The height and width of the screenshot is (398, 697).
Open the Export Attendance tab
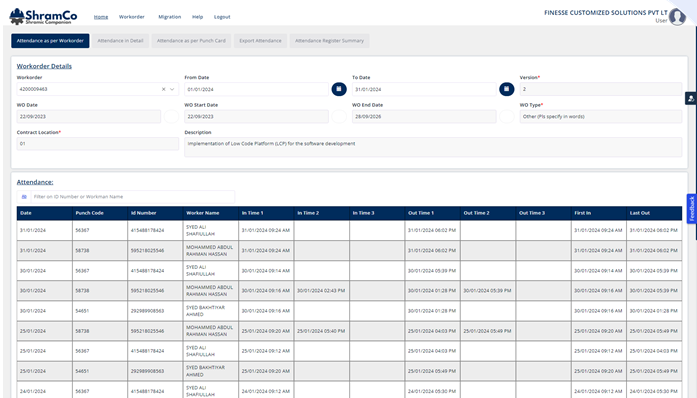[260, 40]
